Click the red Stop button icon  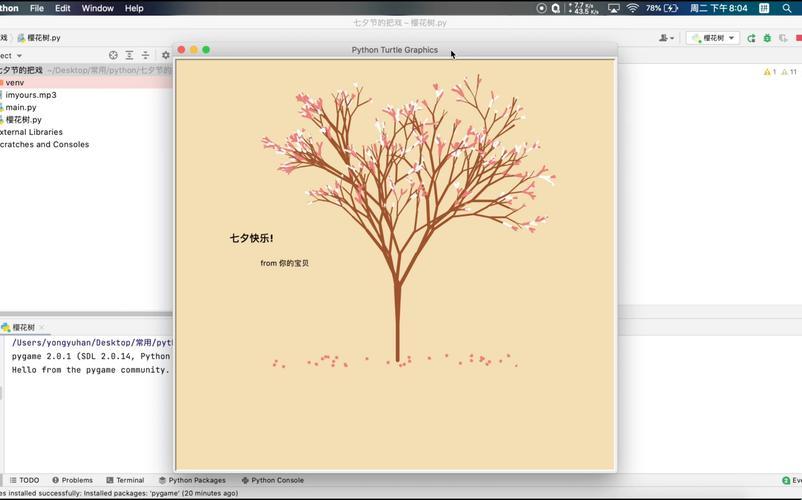[x=799, y=38]
